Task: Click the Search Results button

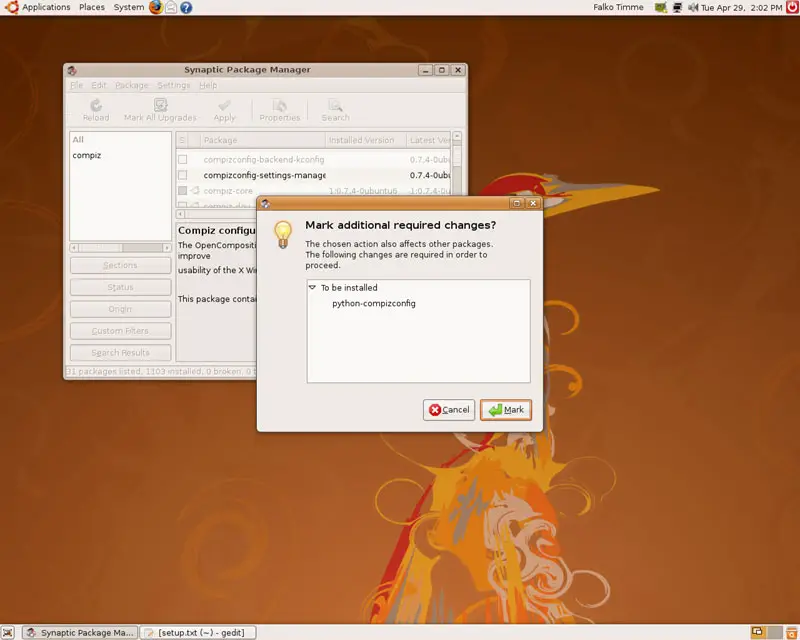Action: (120, 353)
